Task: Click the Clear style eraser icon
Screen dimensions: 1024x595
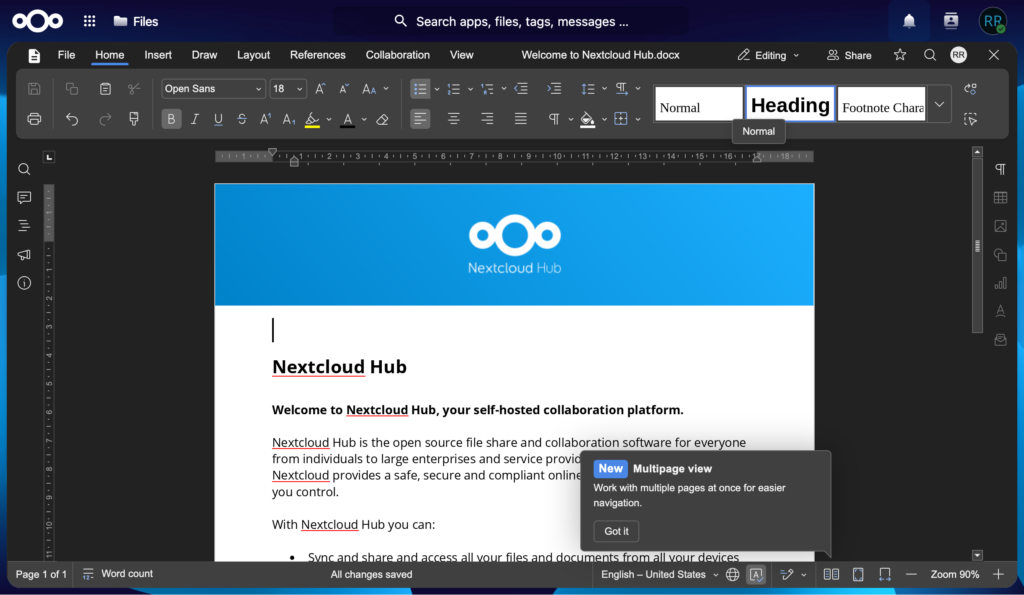Action: [383, 119]
